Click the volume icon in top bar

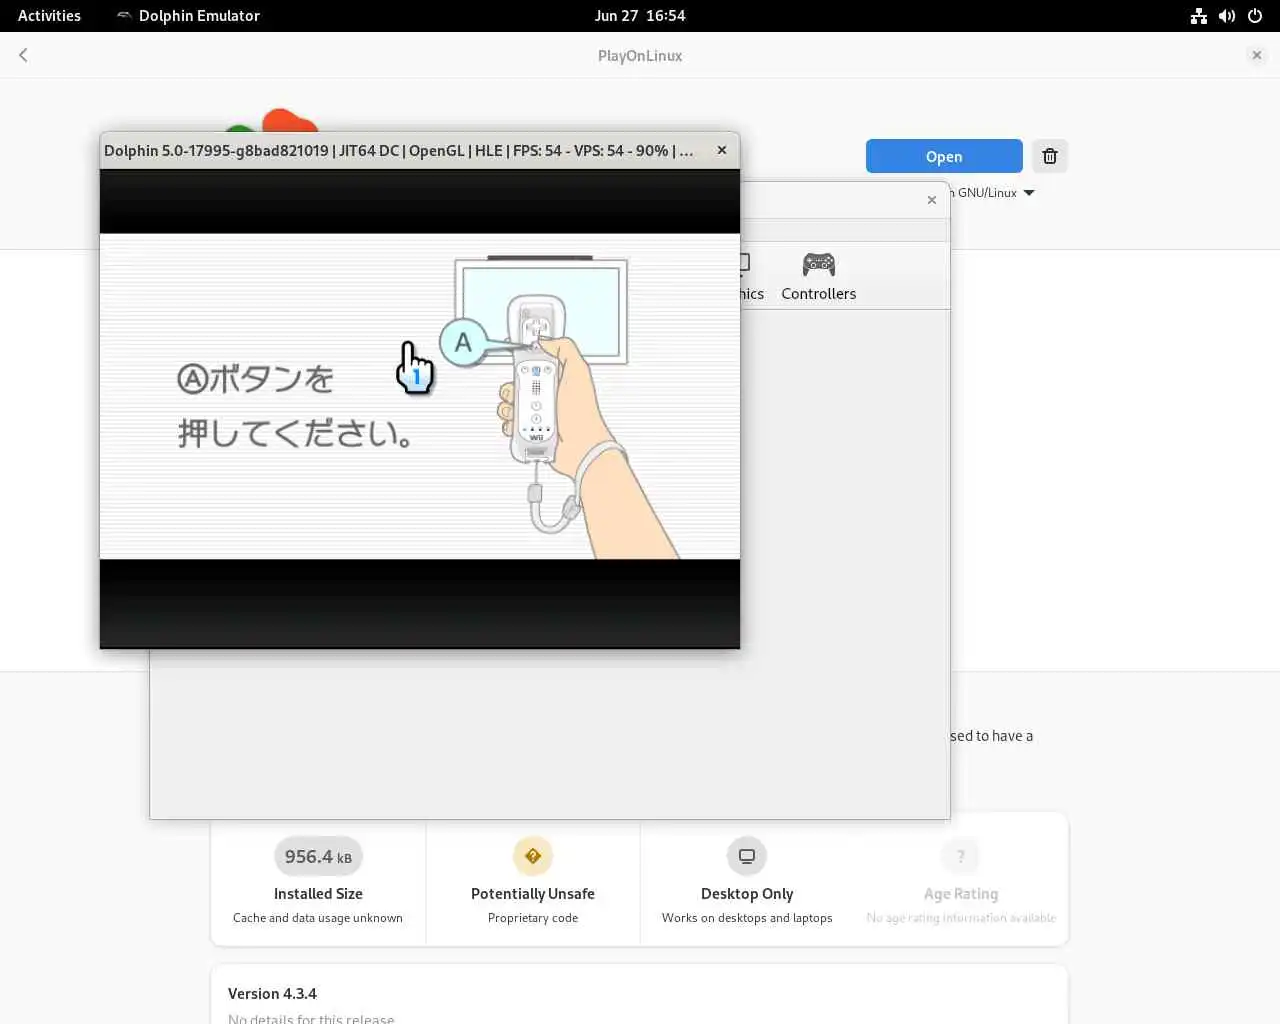pos(1227,16)
